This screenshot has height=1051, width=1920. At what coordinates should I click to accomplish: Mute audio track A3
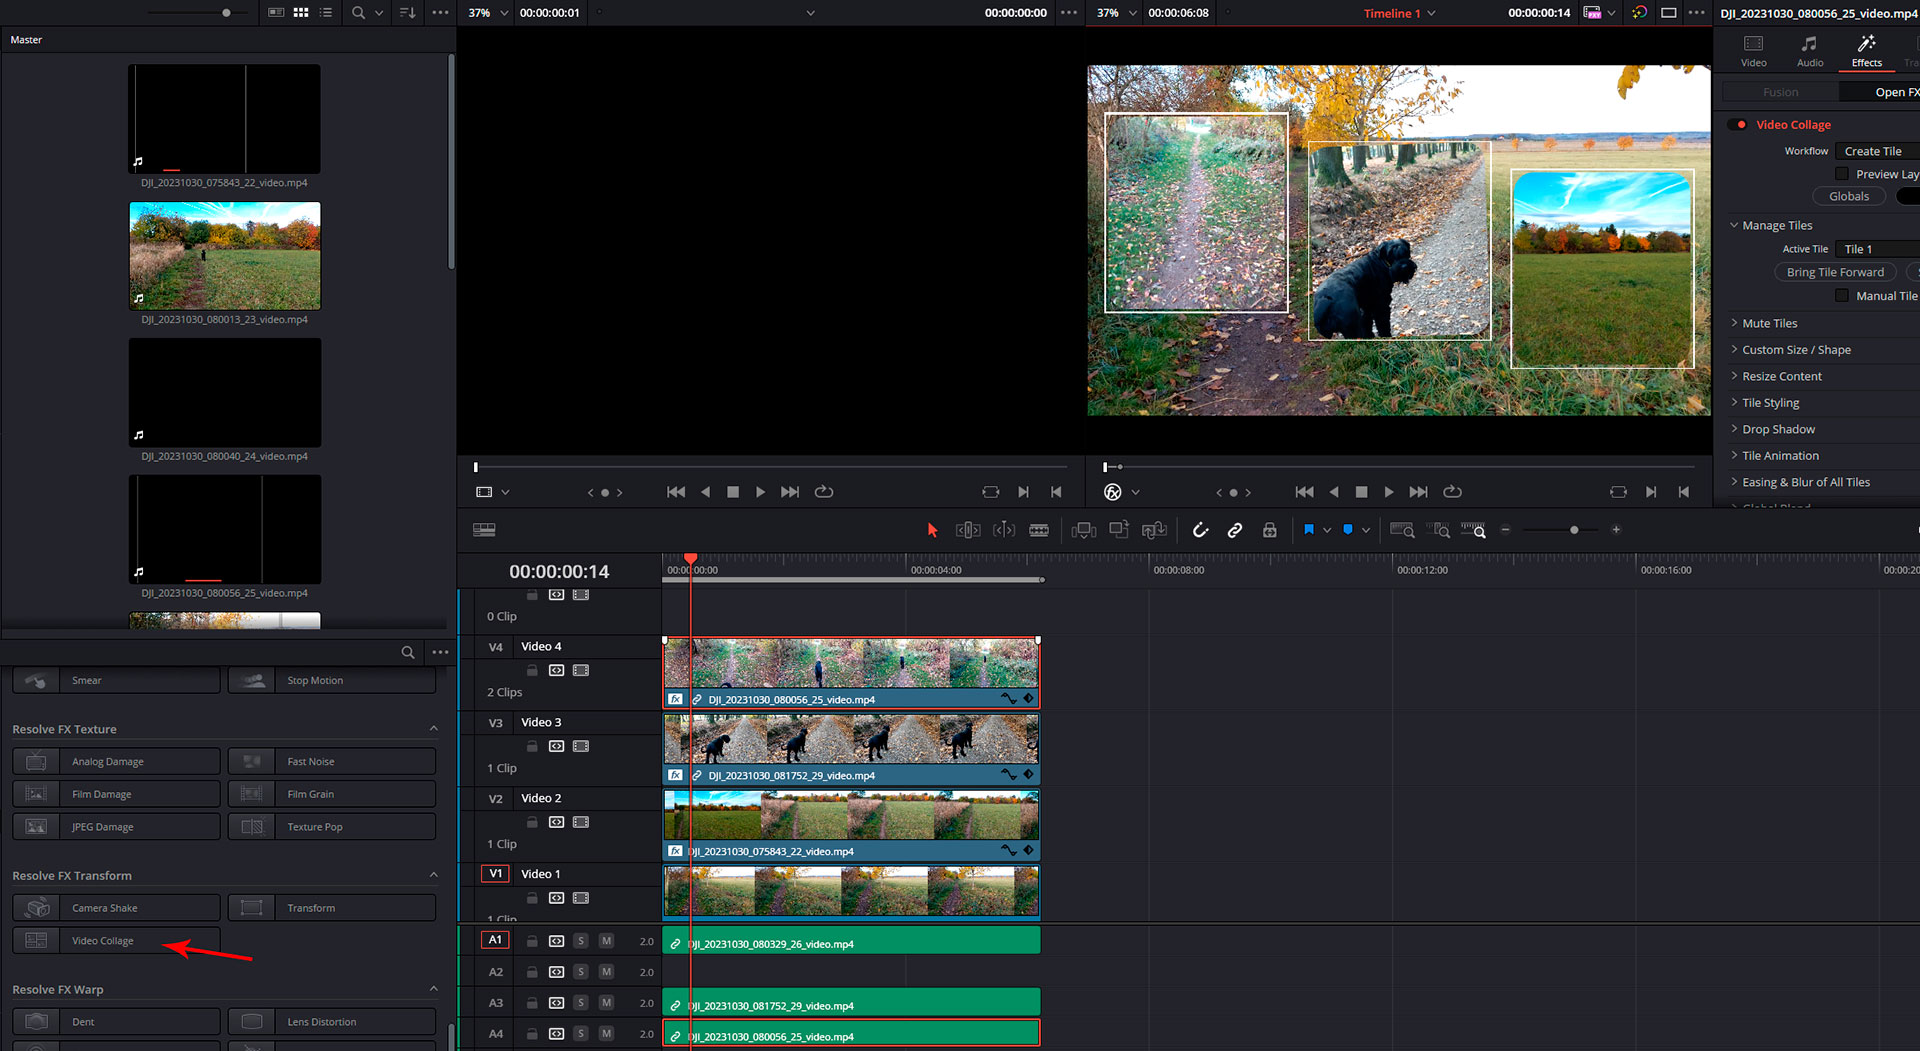click(x=606, y=1003)
